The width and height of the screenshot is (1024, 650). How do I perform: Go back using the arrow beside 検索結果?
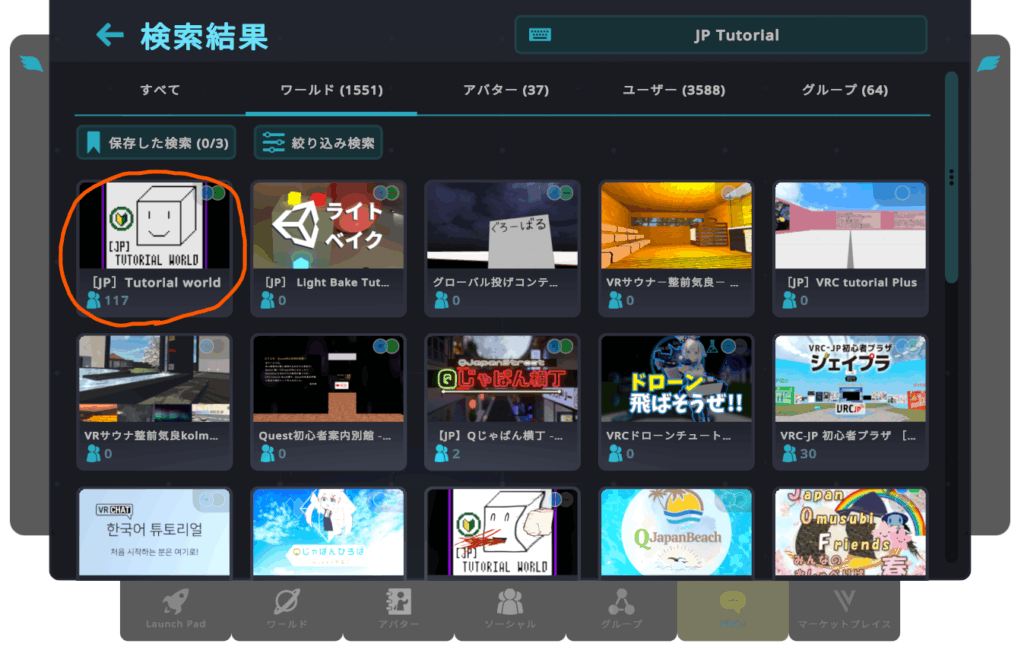(x=110, y=35)
